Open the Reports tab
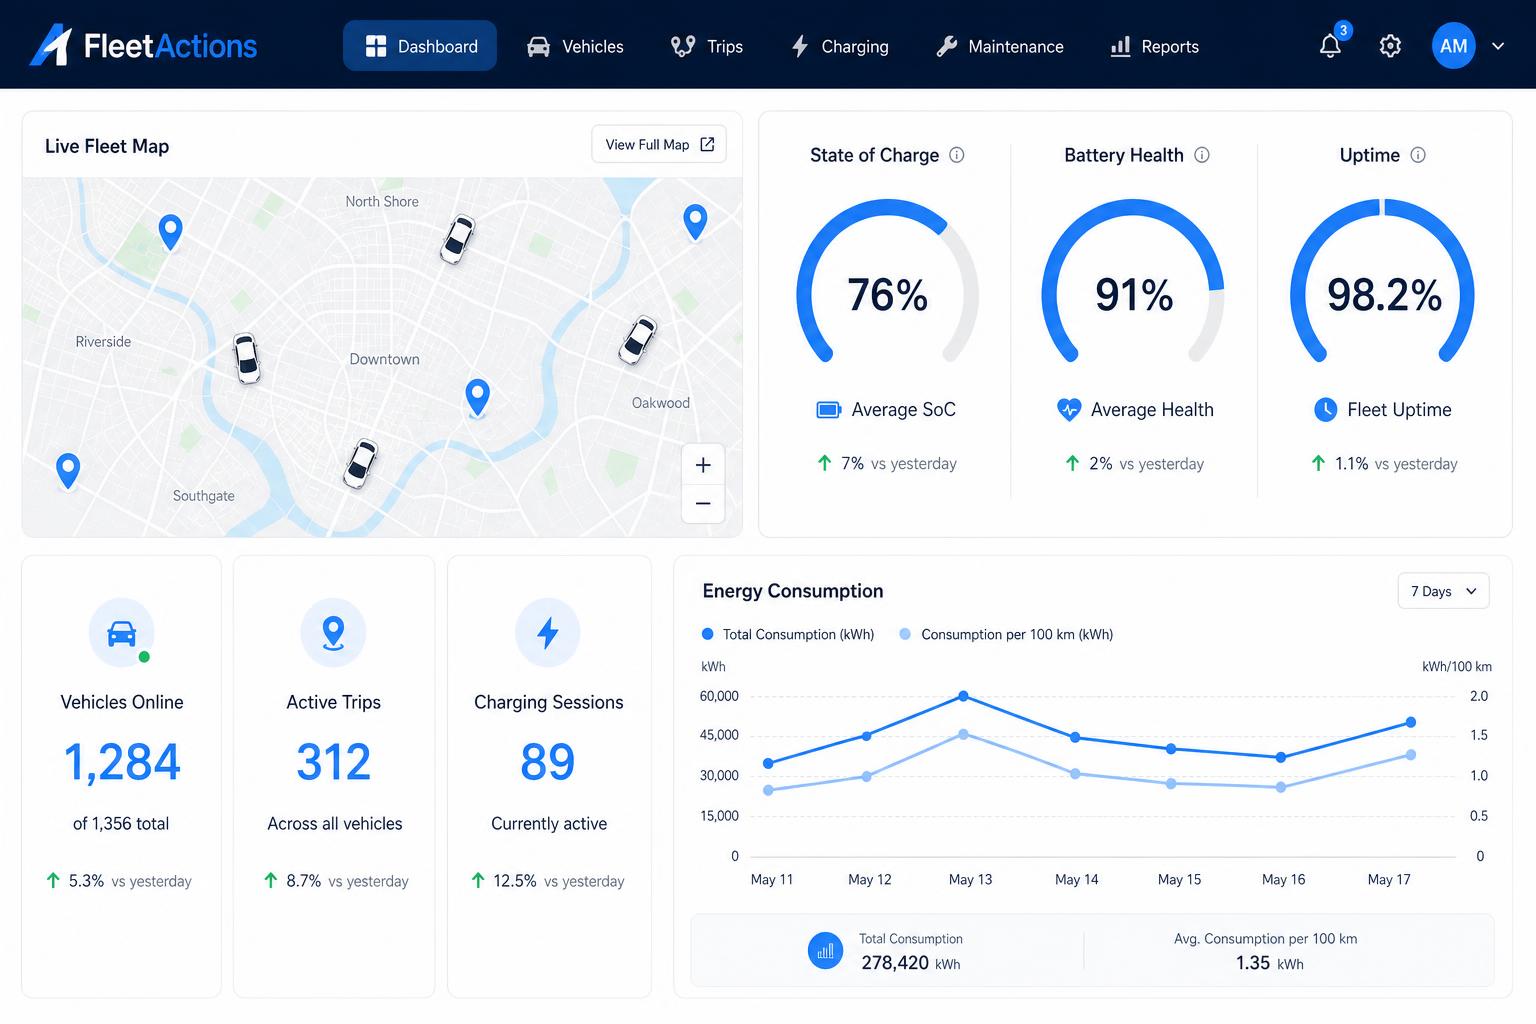Screen dimensions: 1536x1024 click(x=1155, y=46)
